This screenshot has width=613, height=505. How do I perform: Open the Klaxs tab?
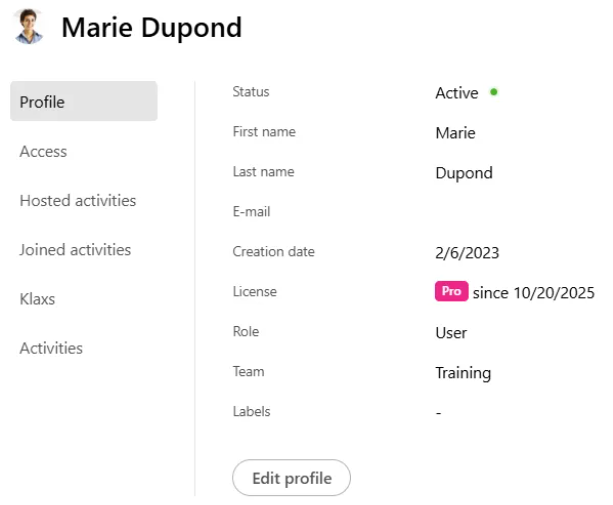click(37, 299)
